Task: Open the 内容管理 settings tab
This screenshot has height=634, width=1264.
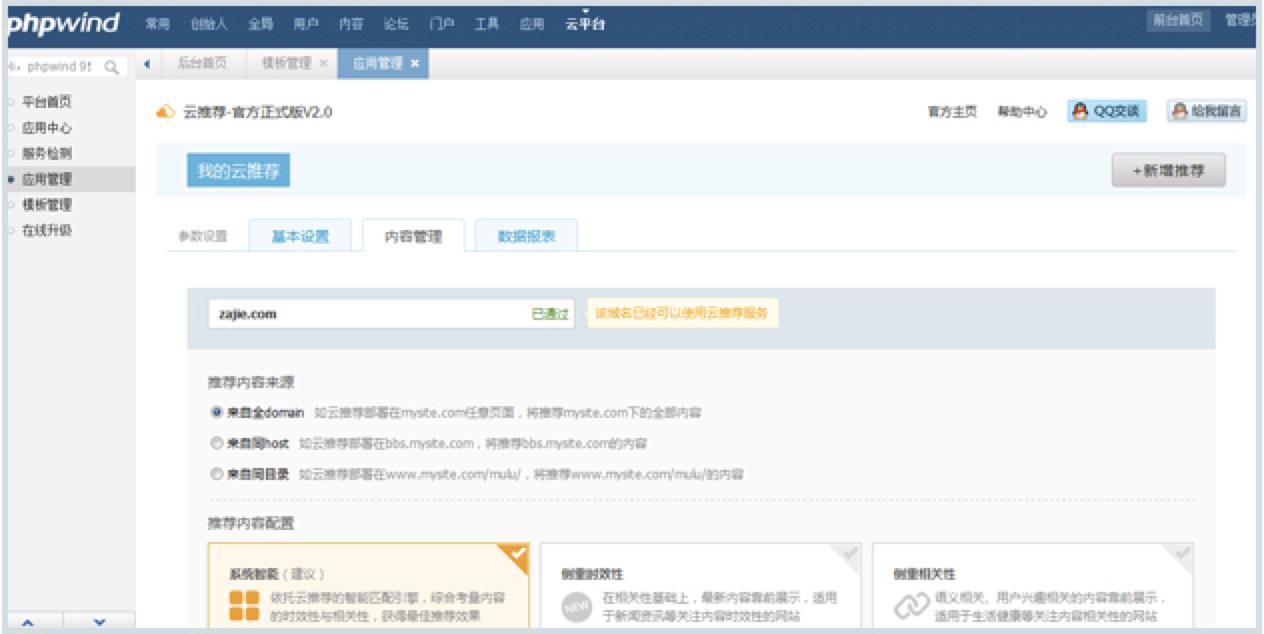Action: coord(413,236)
